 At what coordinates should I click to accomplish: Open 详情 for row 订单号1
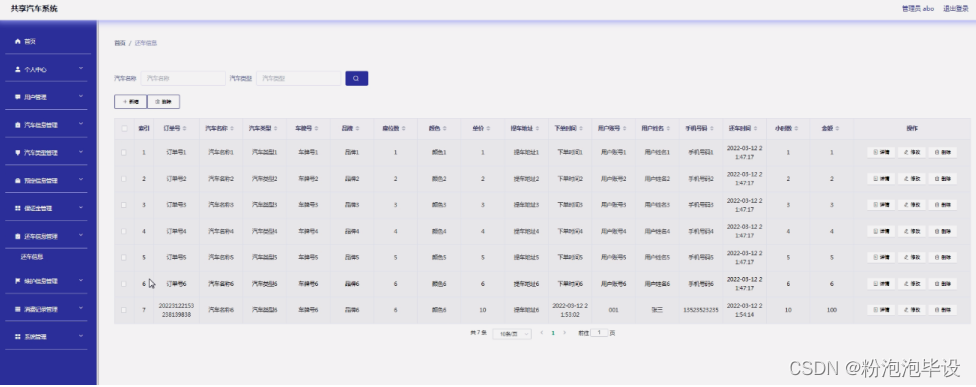(881, 152)
